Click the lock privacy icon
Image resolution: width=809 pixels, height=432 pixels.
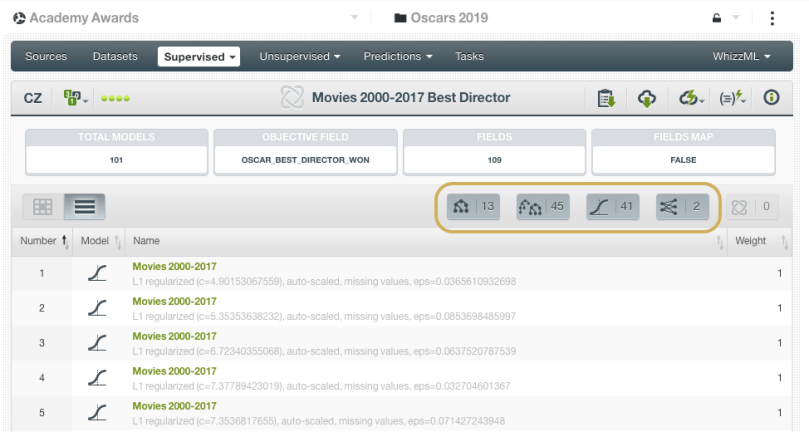point(717,18)
